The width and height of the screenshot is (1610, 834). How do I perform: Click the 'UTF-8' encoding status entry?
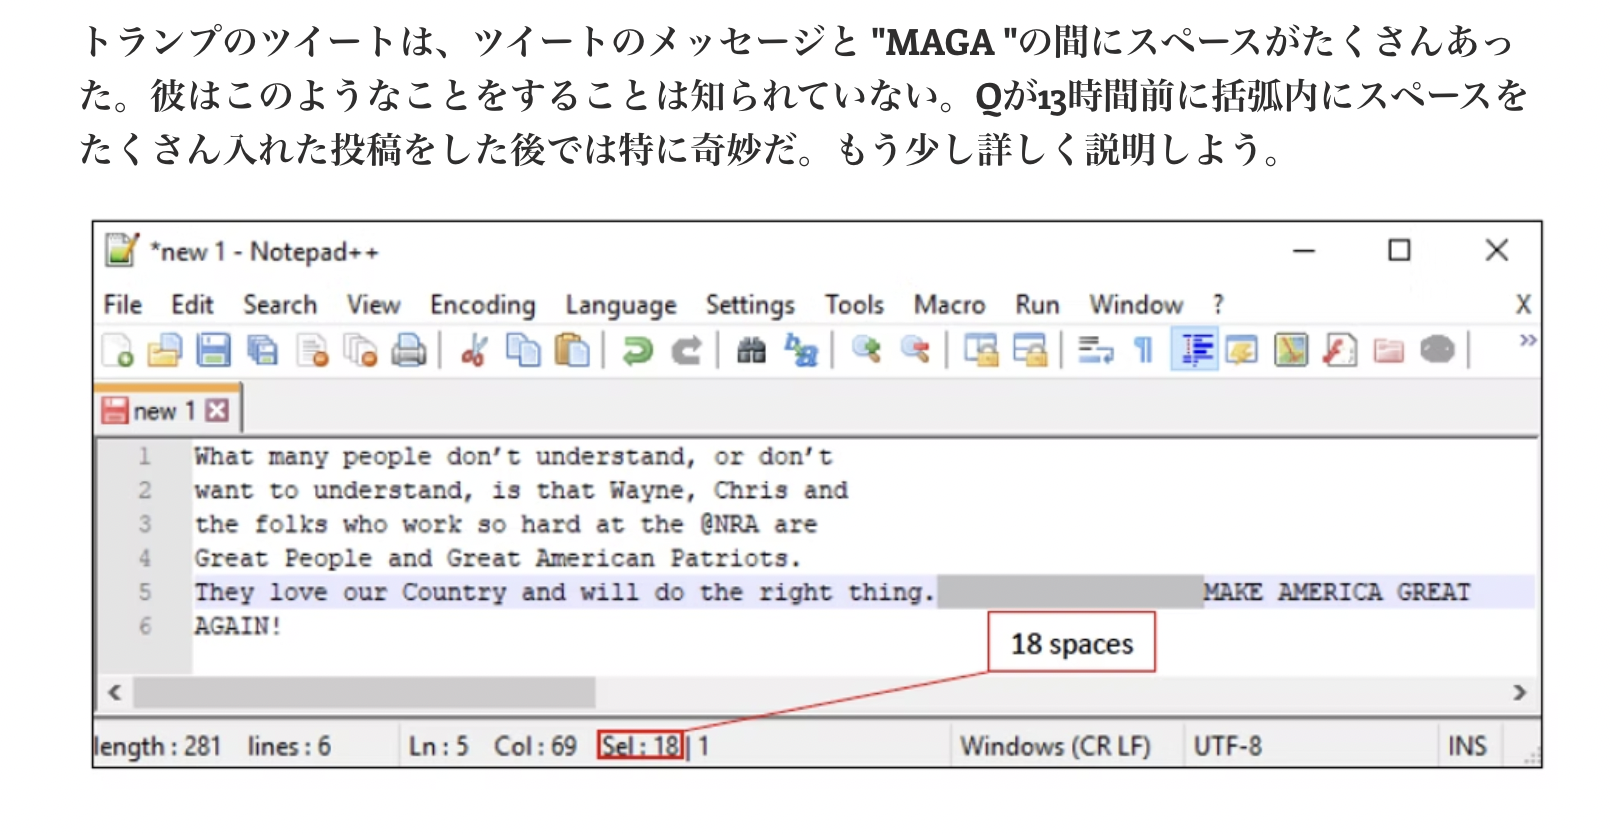(x=1227, y=746)
